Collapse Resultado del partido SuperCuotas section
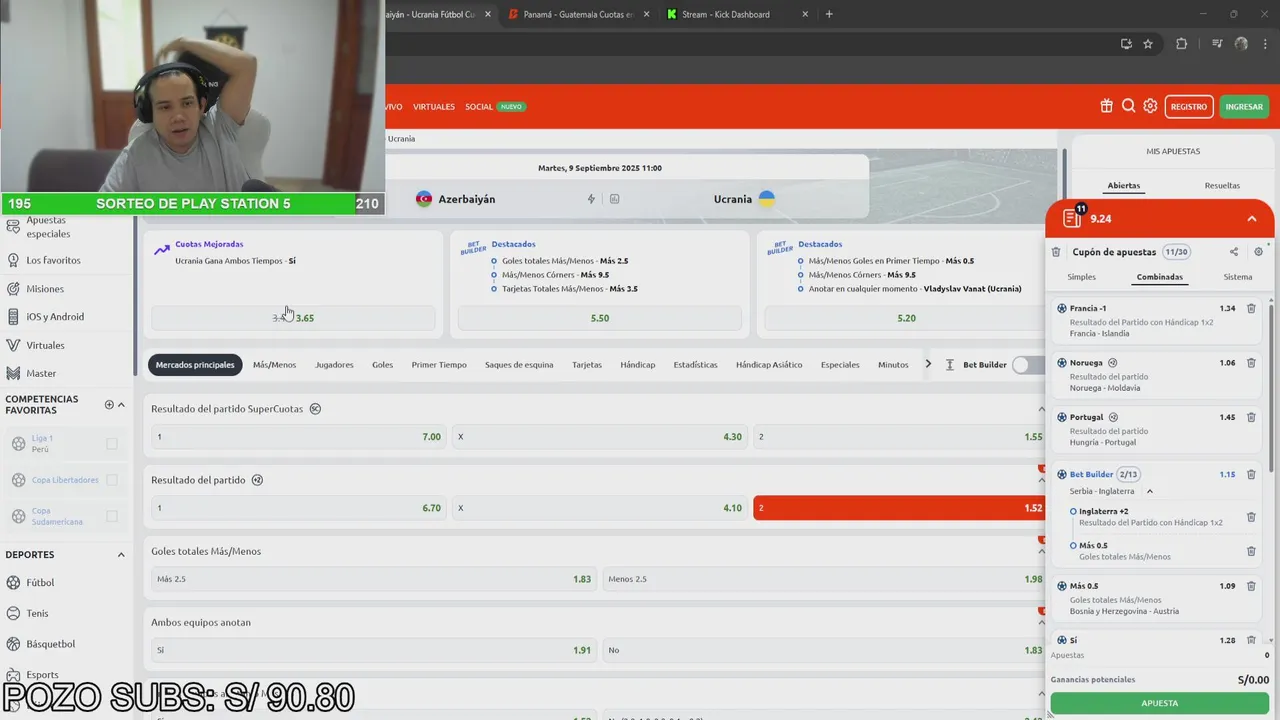This screenshot has width=1280, height=720. [x=1041, y=409]
